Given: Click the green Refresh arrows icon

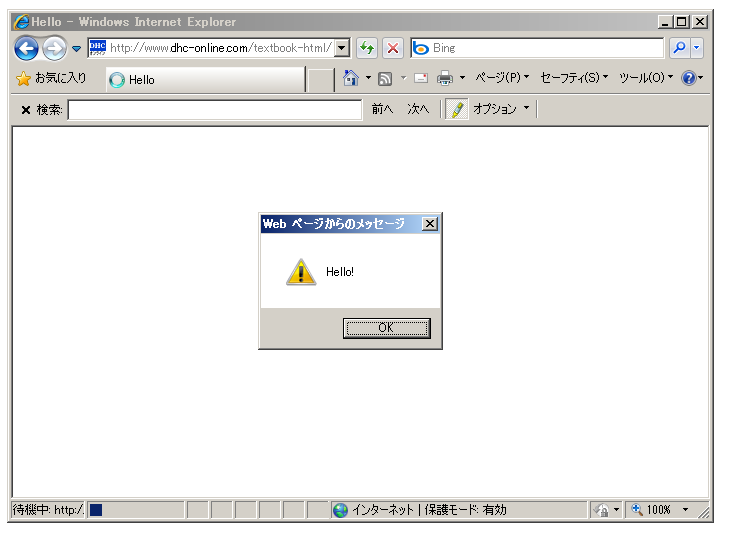Looking at the screenshot, I should [x=367, y=48].
